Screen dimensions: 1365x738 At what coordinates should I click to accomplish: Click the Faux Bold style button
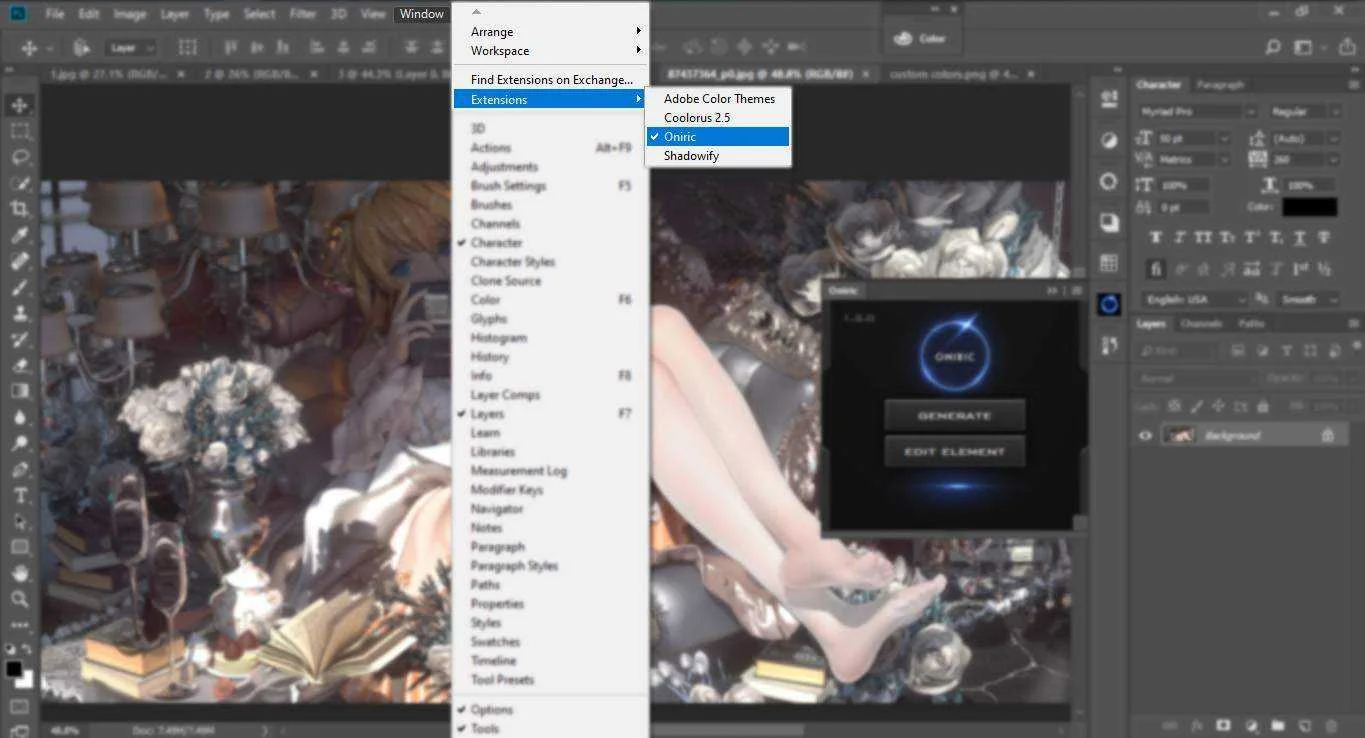point(1156,237)
